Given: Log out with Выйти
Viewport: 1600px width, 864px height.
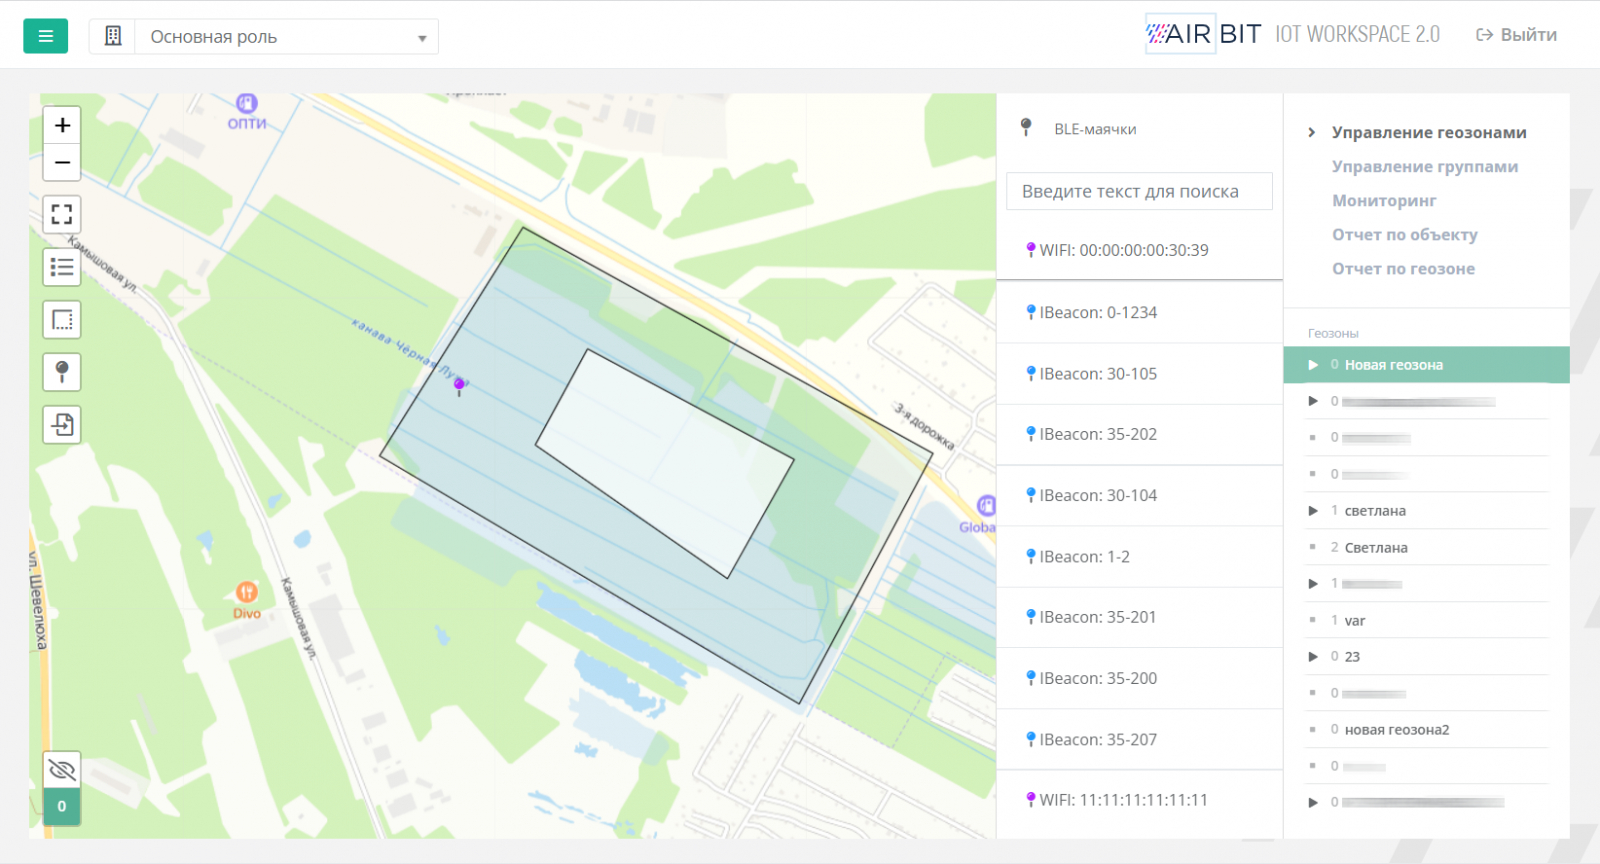Looking at the screenshot, I should point(1517,35).
